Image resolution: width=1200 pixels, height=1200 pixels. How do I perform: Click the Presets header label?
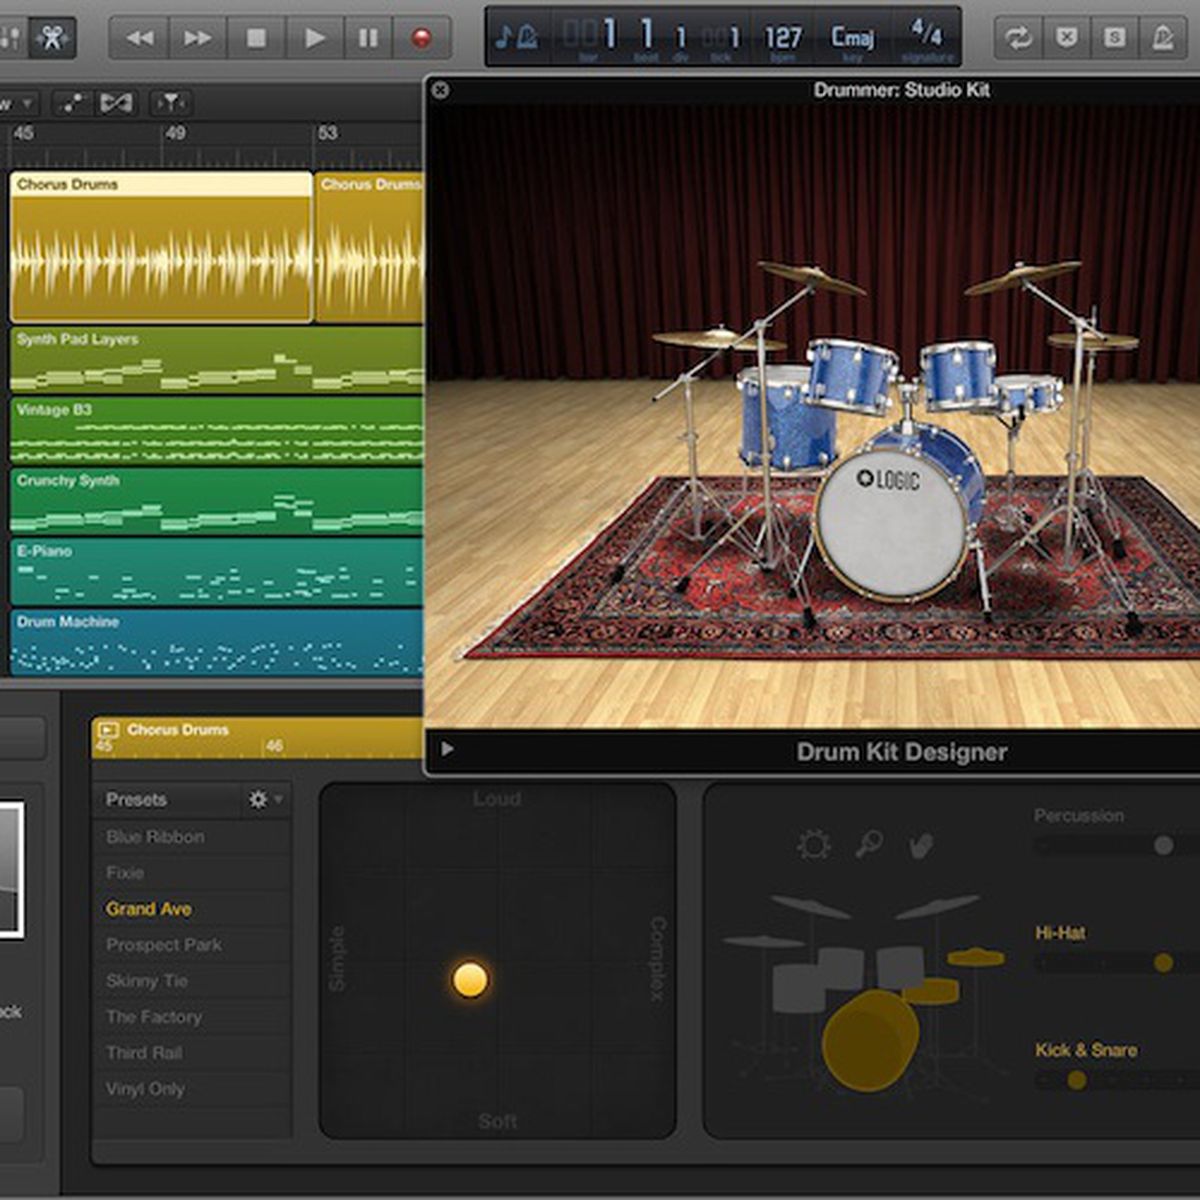click(x=136, y=799)
